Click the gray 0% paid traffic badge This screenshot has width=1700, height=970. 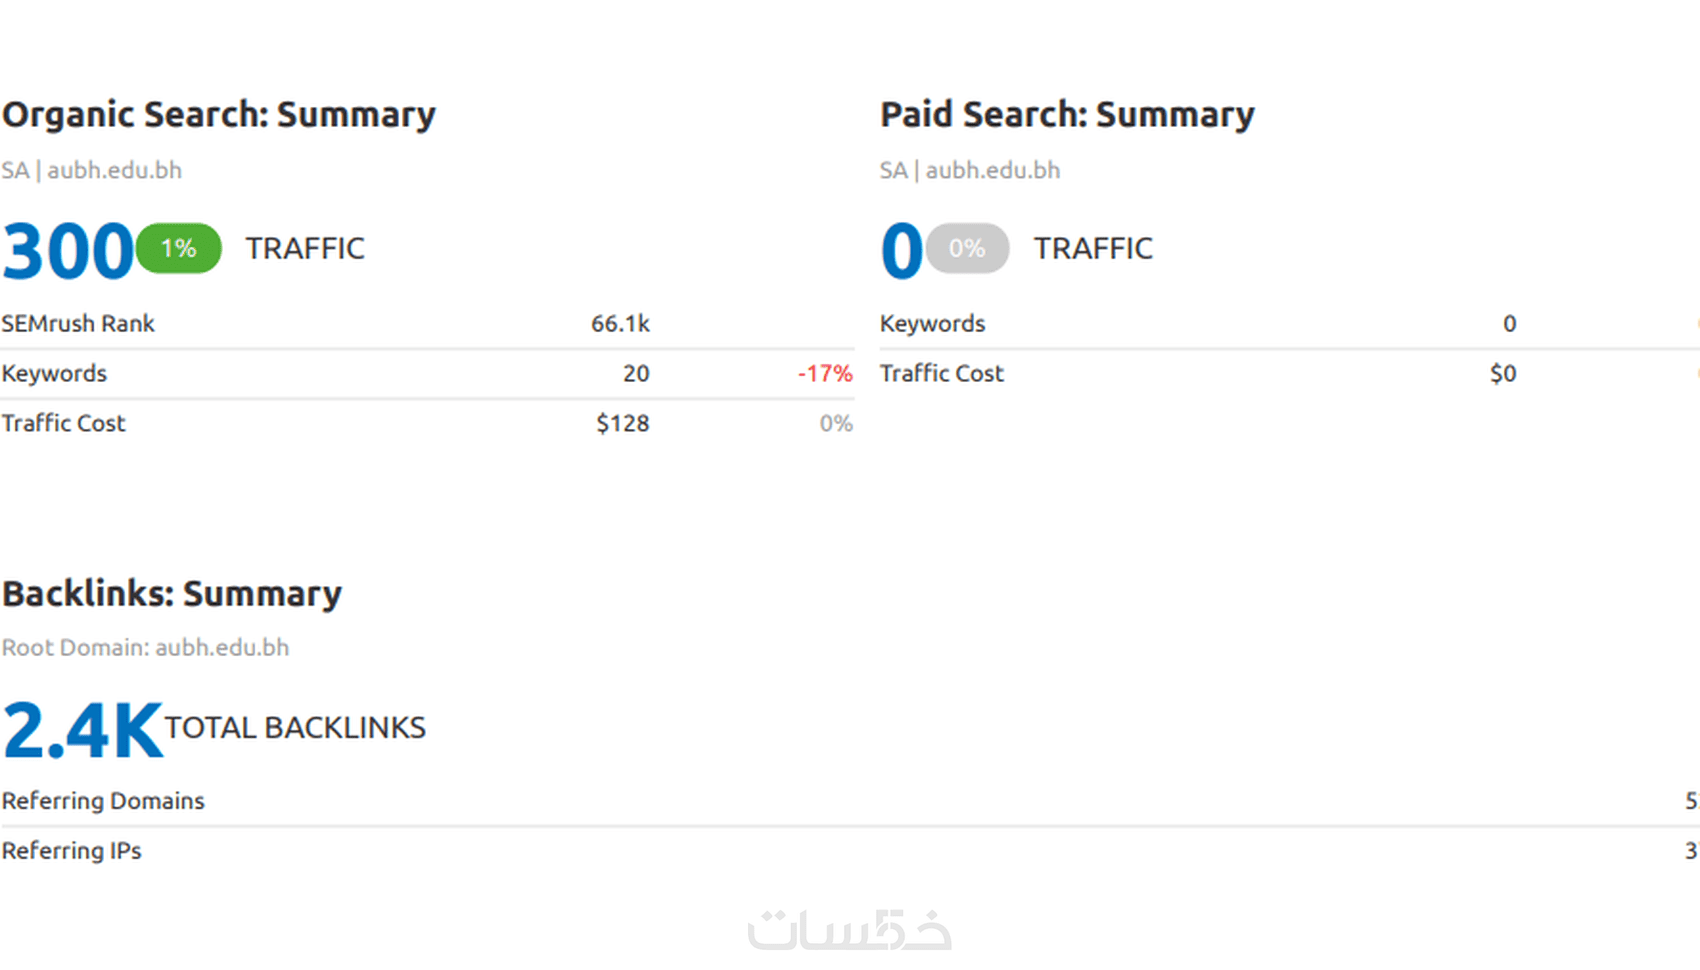point(967,248)
